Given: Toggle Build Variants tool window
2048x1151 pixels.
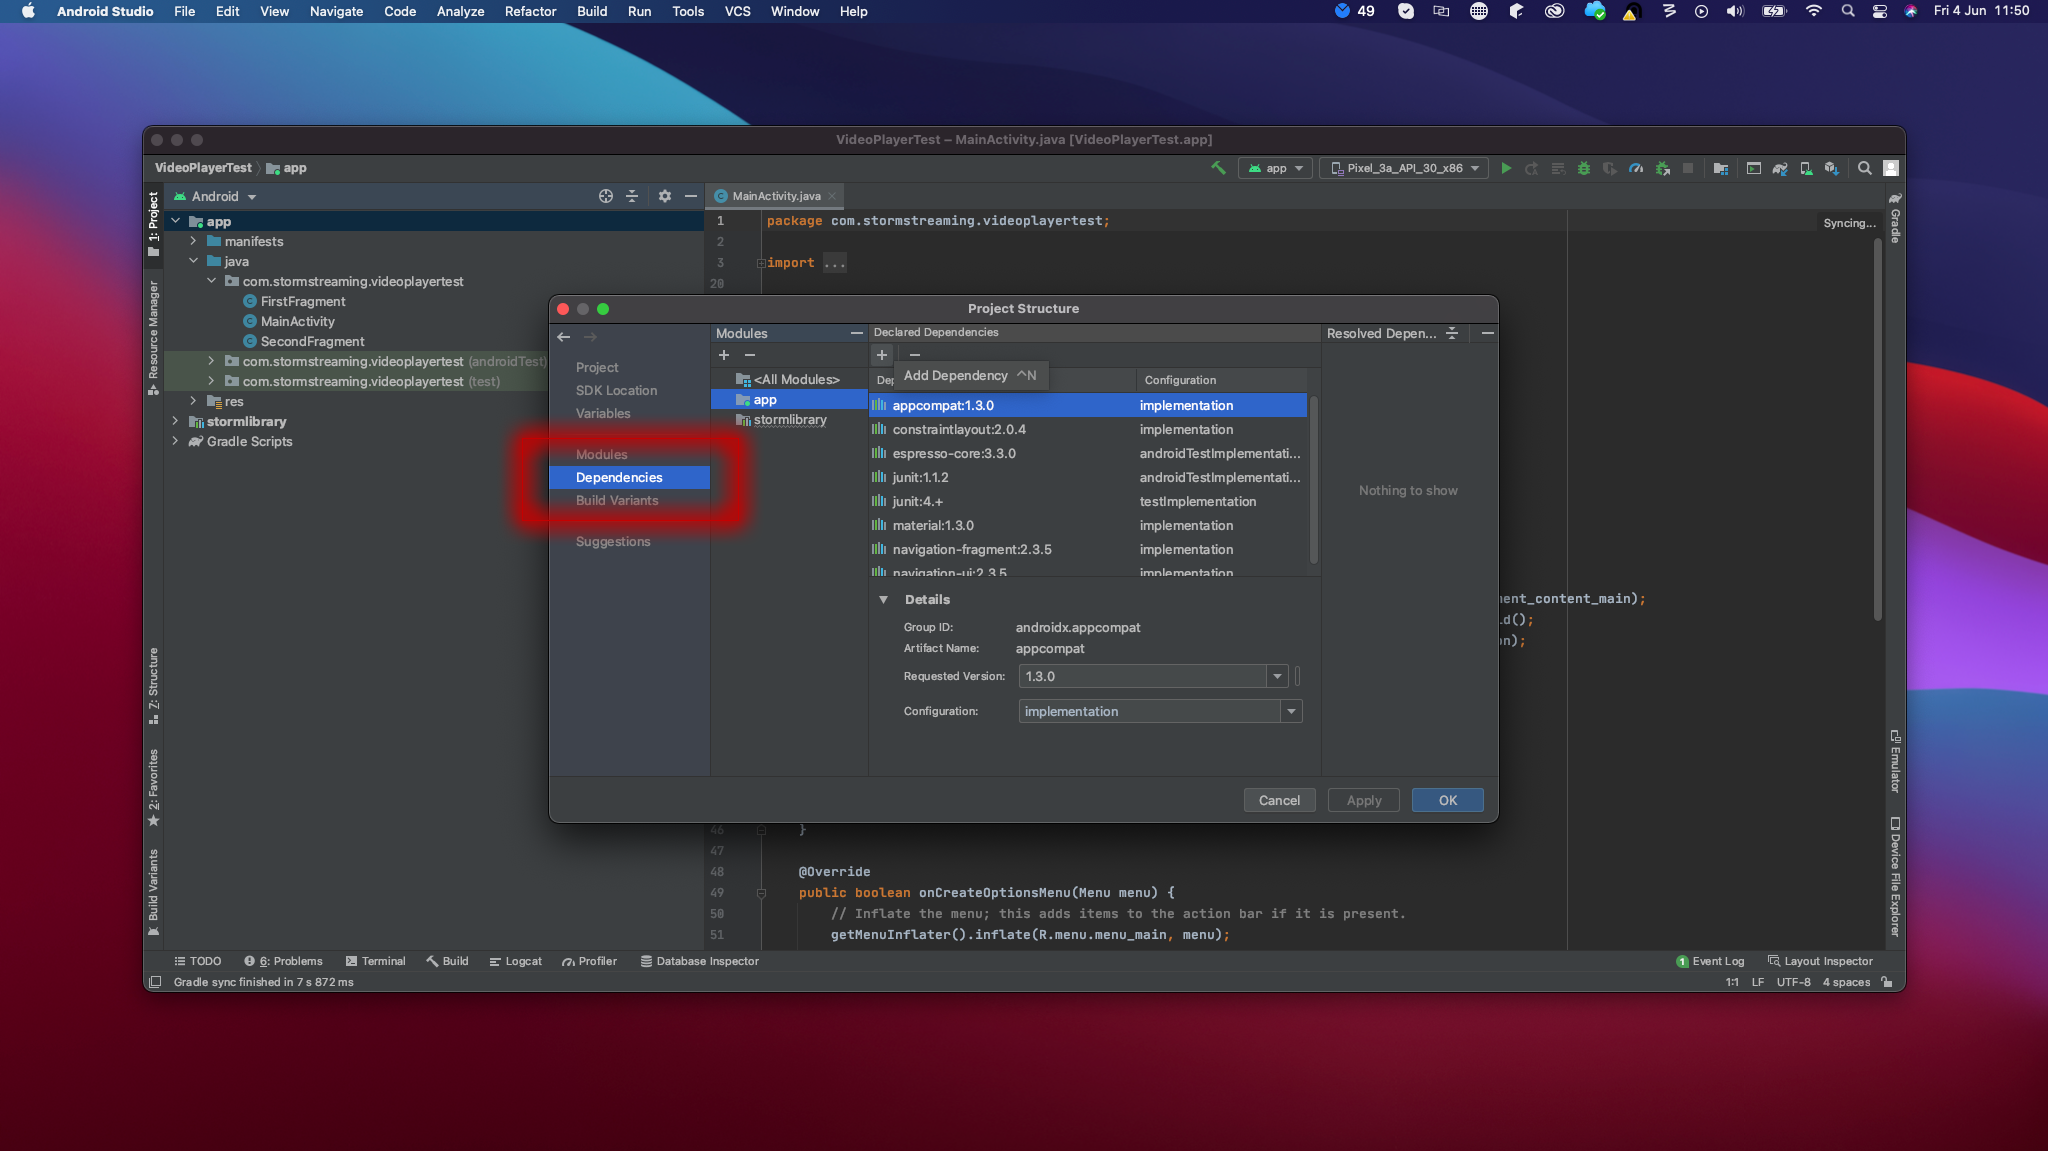Looking at the screenshot, I should [153, 892].
